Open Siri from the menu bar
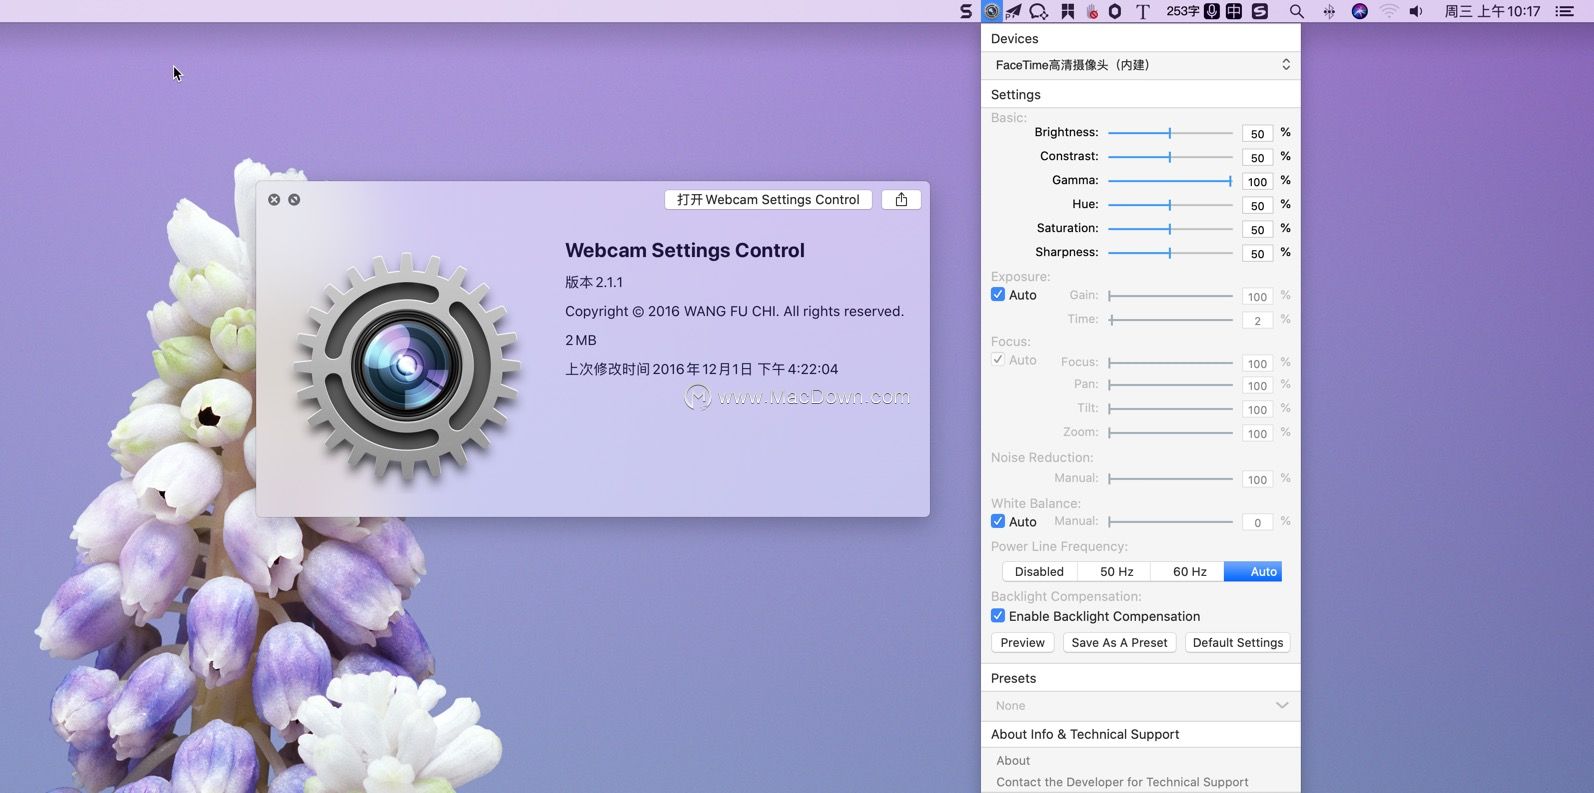Screen dimensions: 1594x793 (1360, 11)
